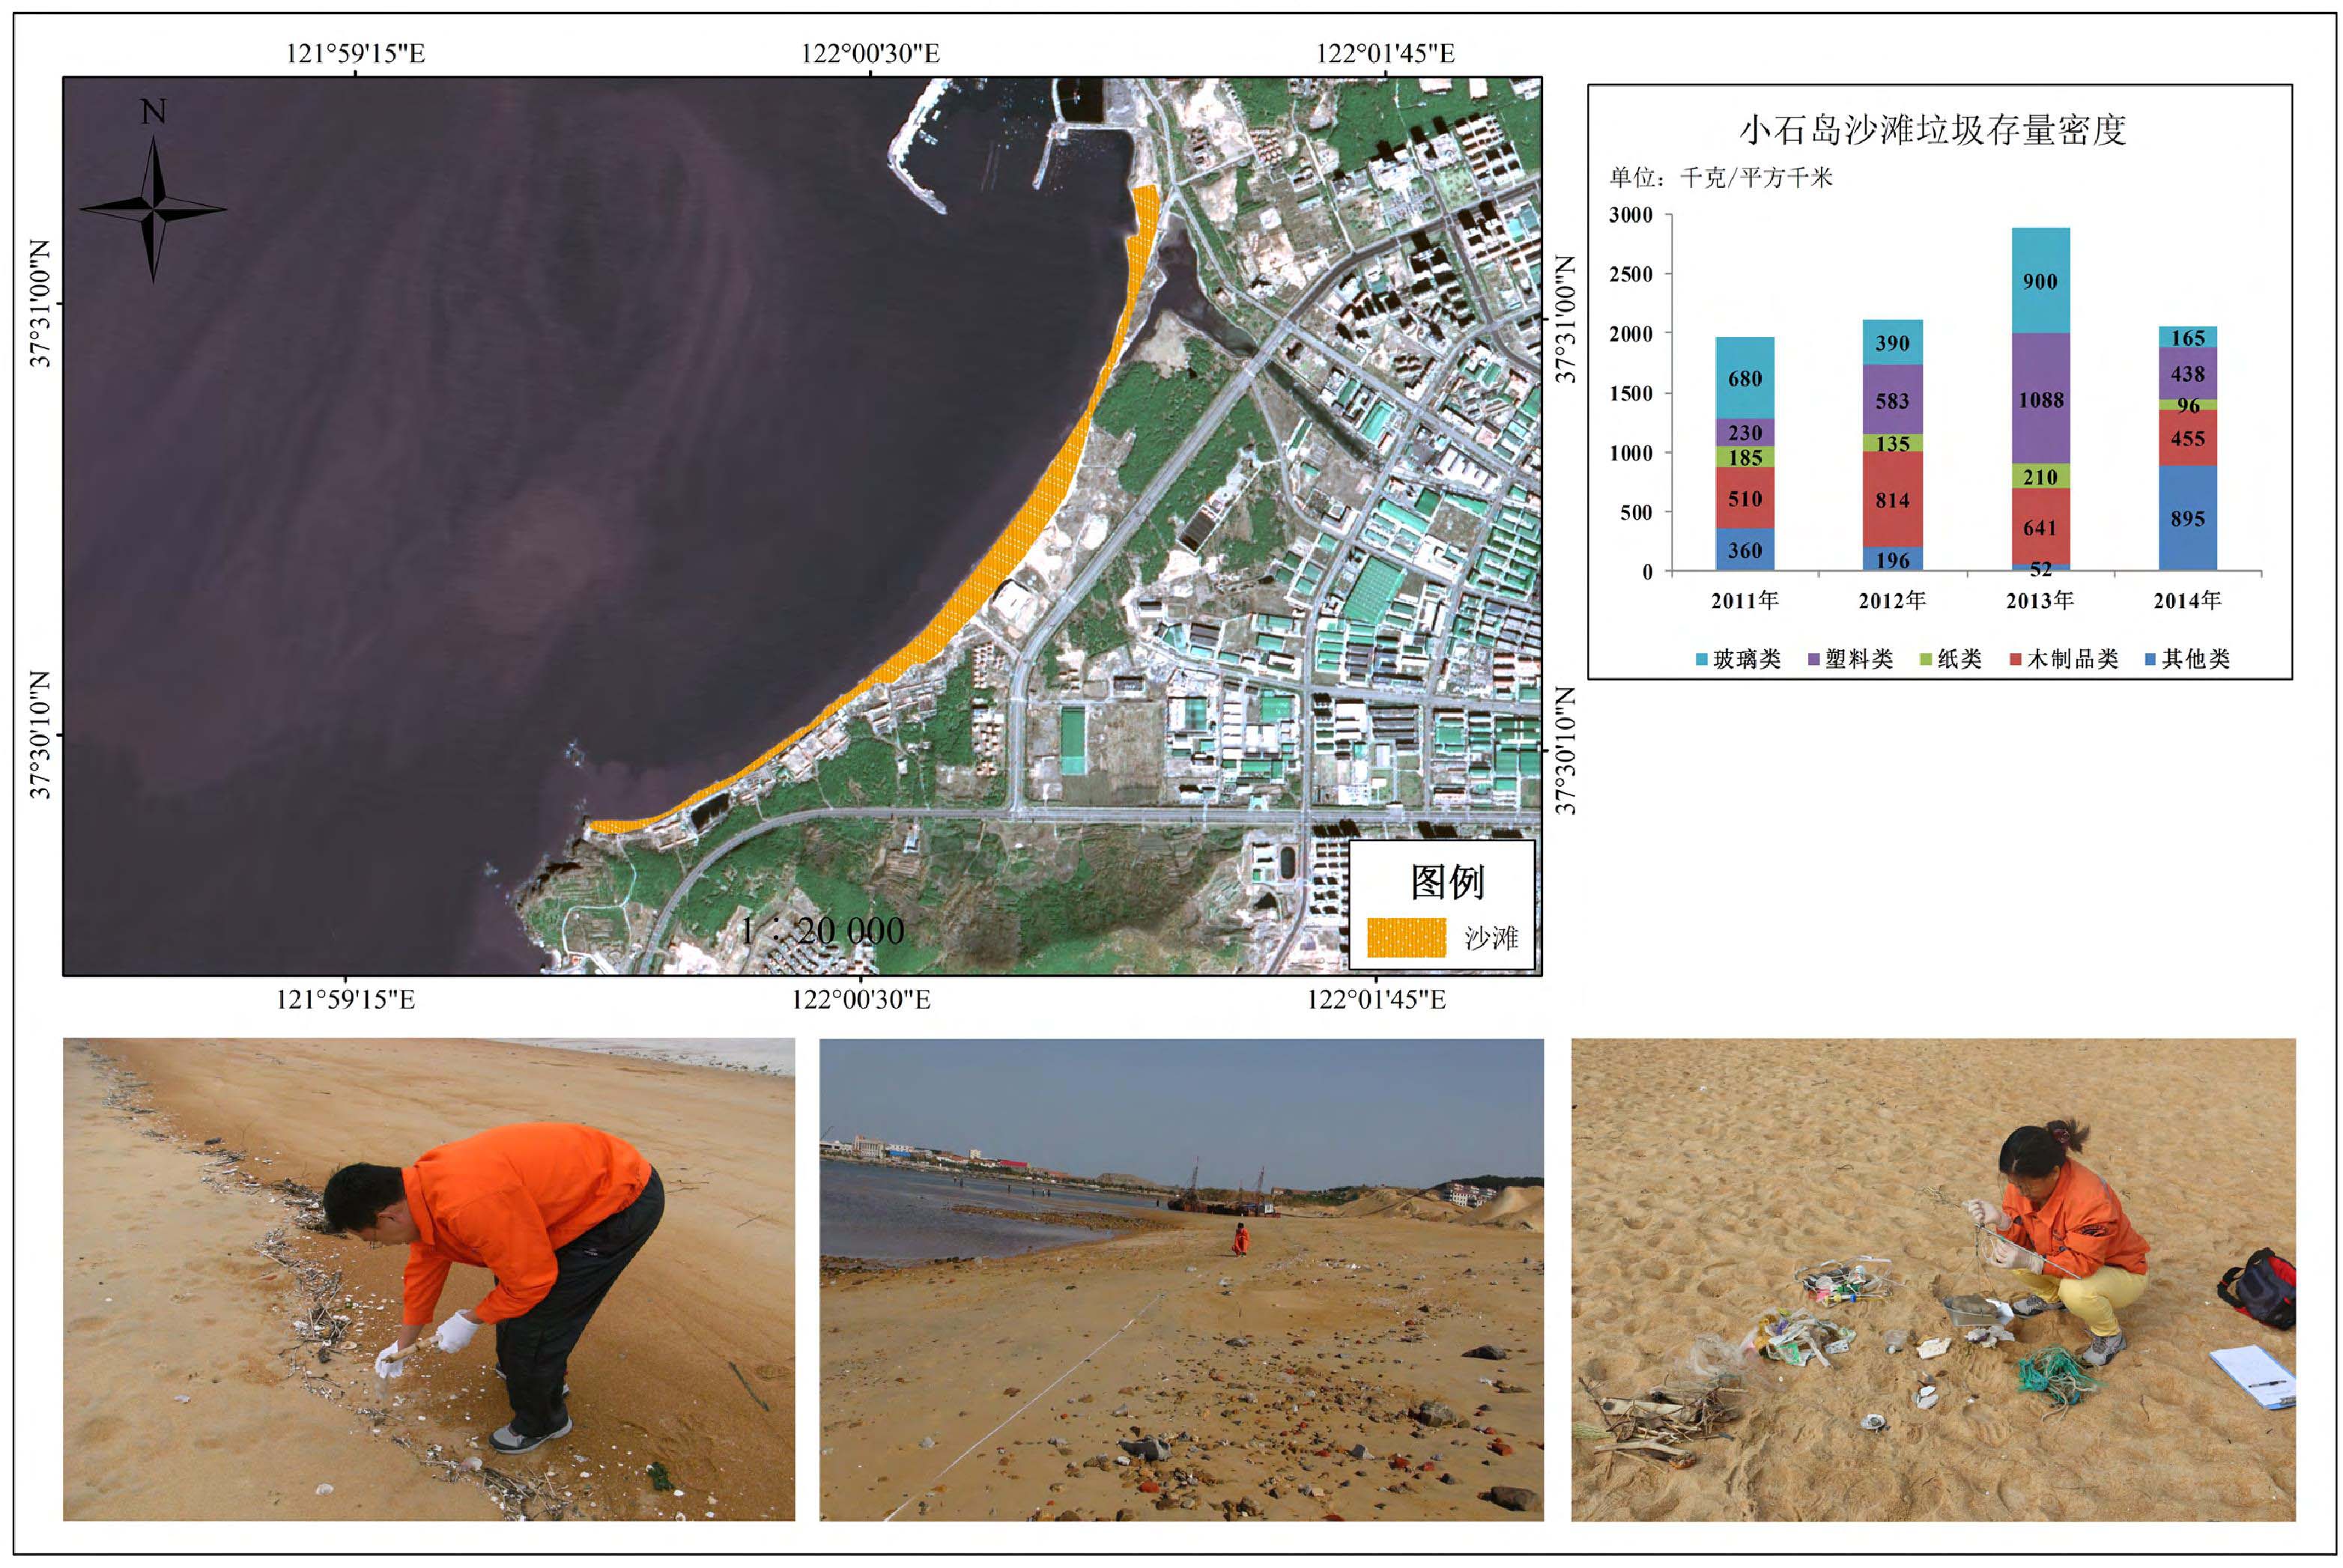Click the 583 plastic segment in 2012
This screenshot has width=2343, height=1568.
1892,400
